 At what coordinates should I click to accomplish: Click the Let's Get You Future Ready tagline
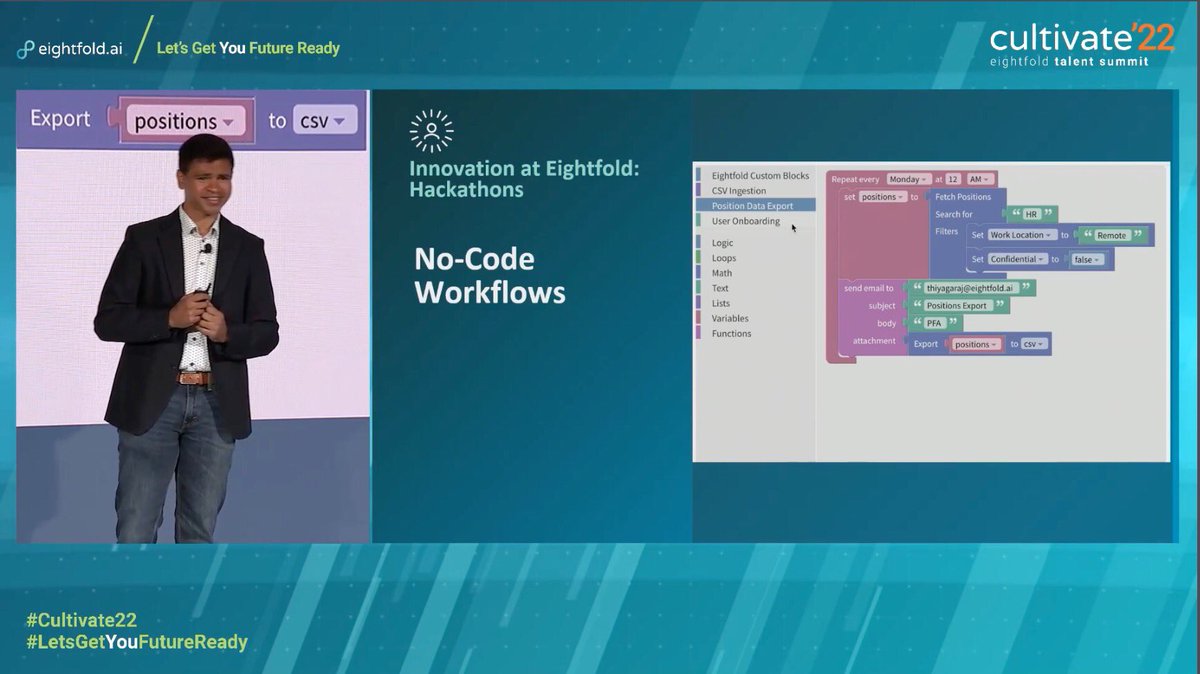point(248,48)
